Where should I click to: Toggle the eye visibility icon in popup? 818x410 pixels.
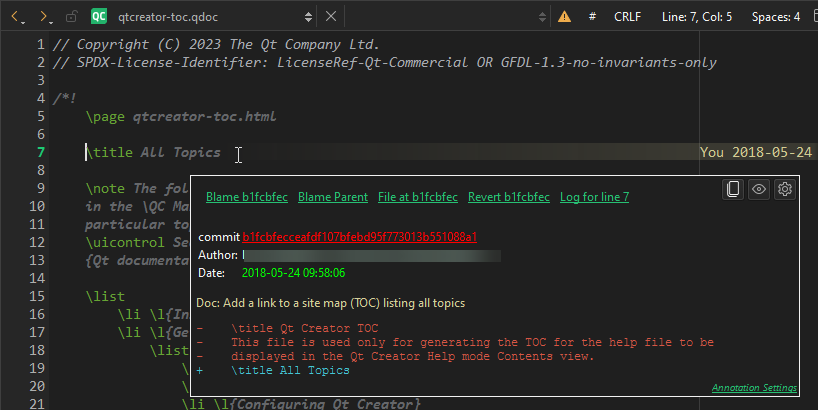point(759,190)
